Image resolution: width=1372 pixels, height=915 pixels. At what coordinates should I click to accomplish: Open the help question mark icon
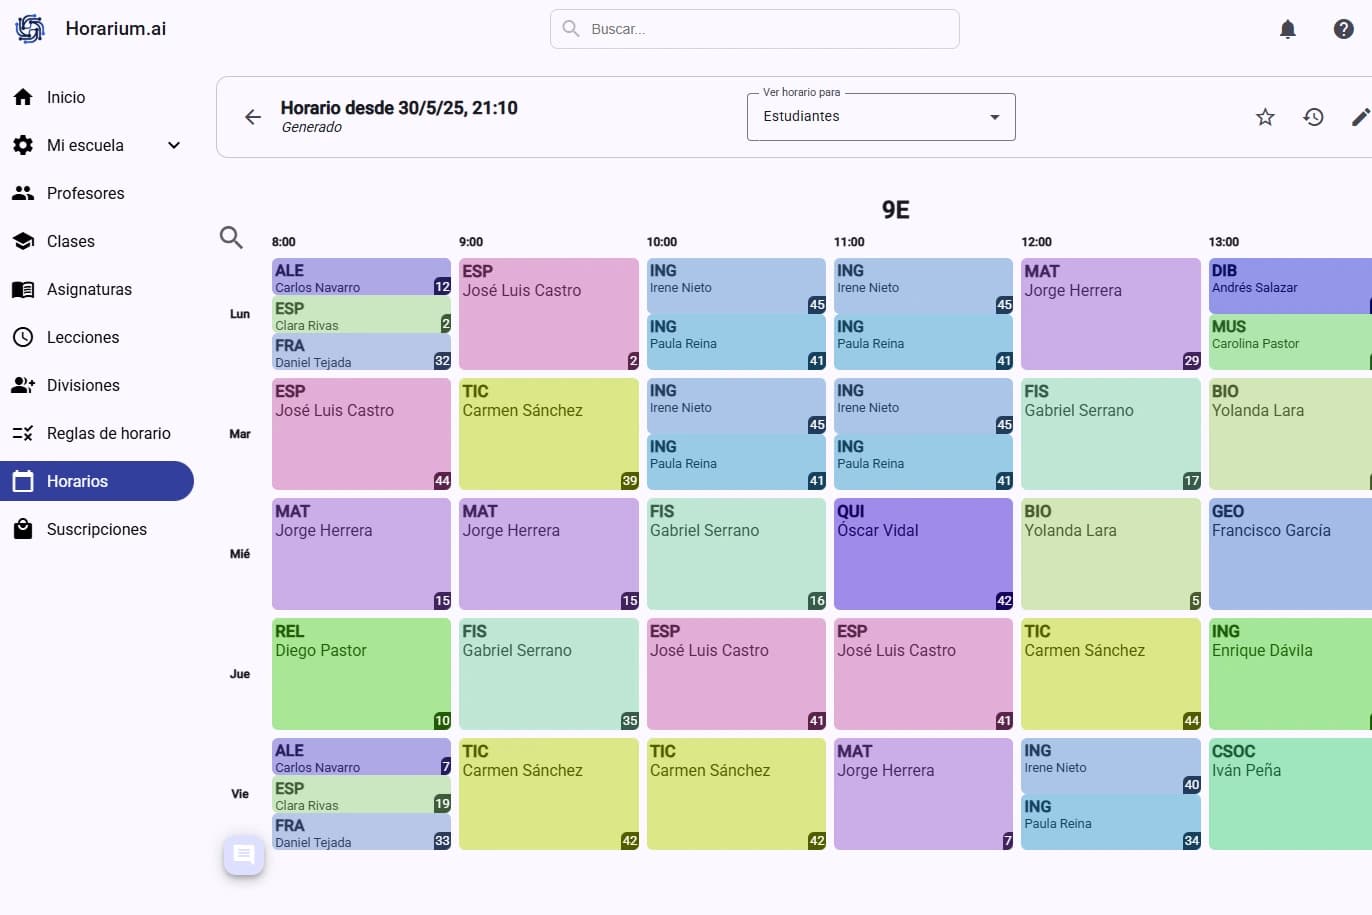1344,29
